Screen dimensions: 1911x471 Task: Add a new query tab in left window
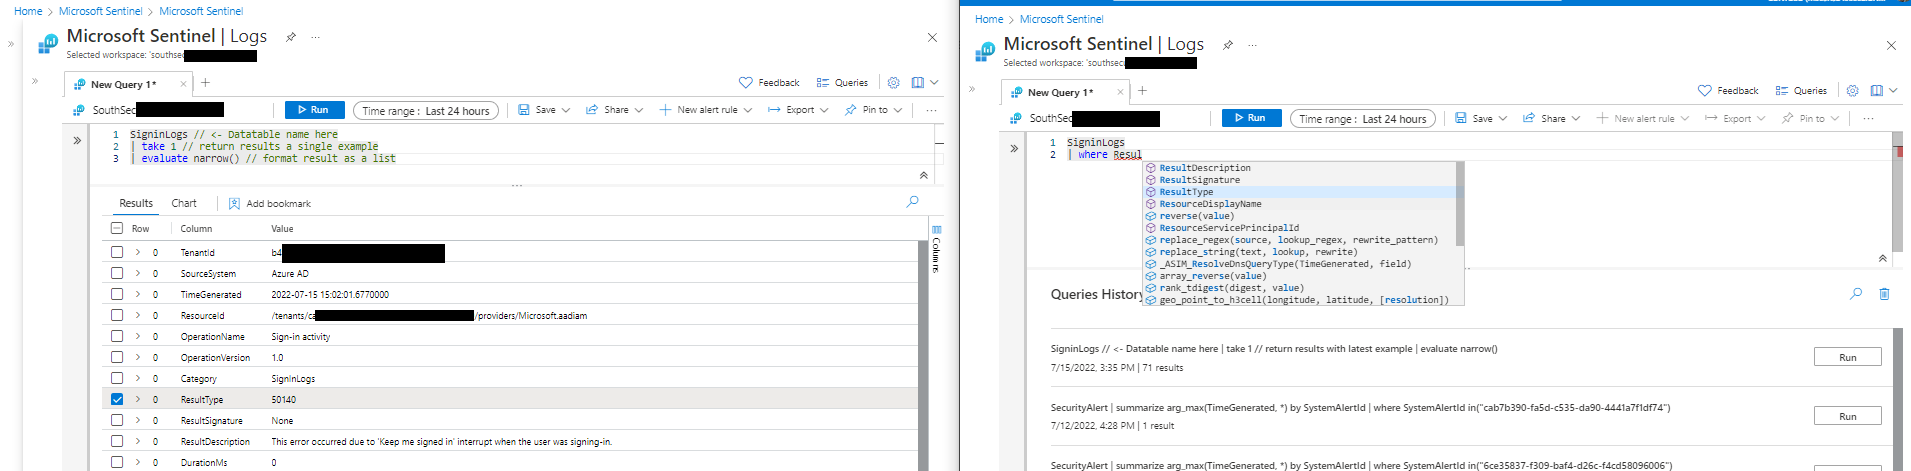205,83
